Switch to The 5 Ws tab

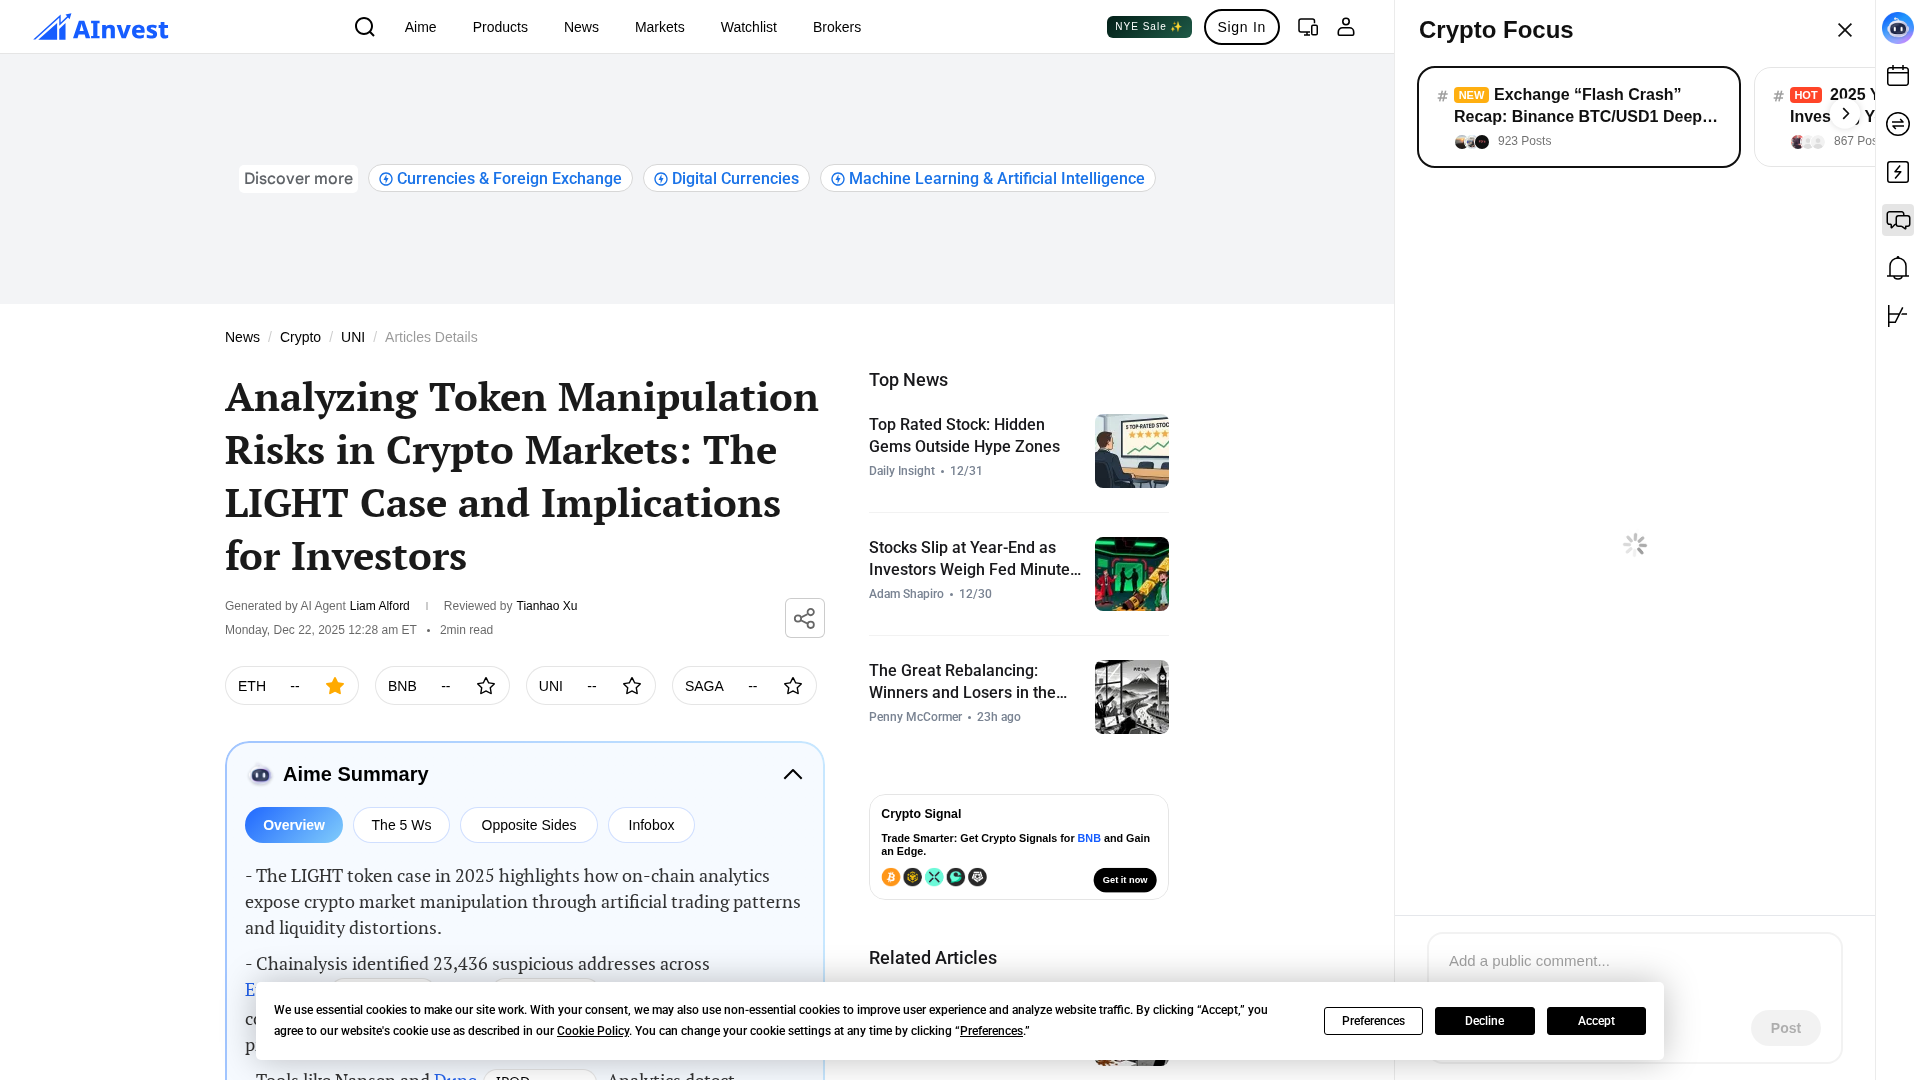pos(401,825)
